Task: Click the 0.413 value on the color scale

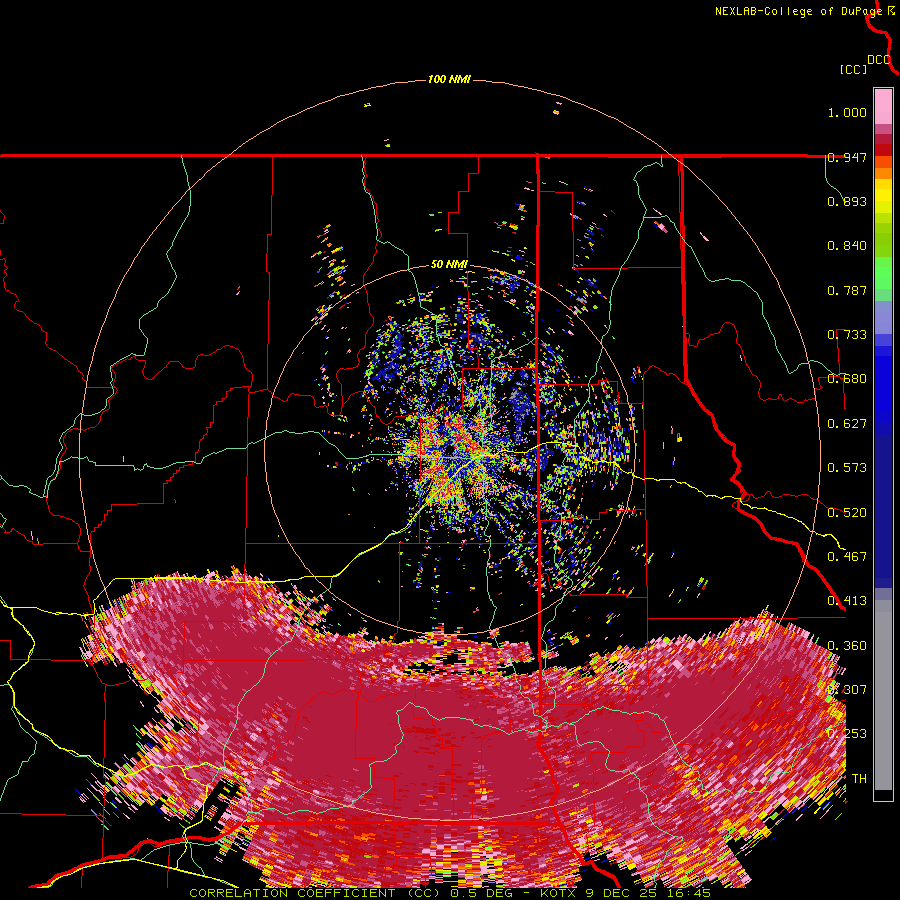Action: tap(847, 601)
